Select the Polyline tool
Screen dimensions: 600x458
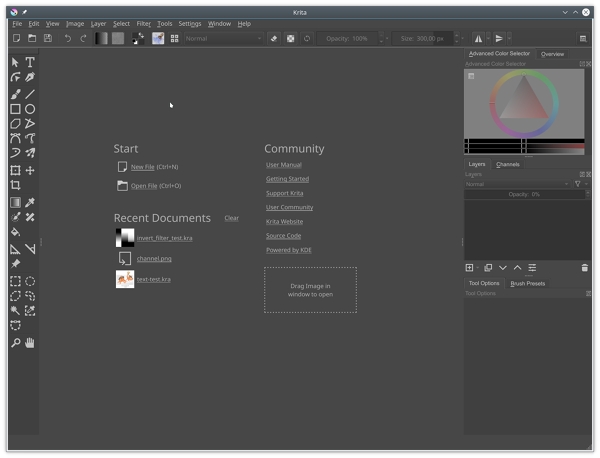[30, 124]
